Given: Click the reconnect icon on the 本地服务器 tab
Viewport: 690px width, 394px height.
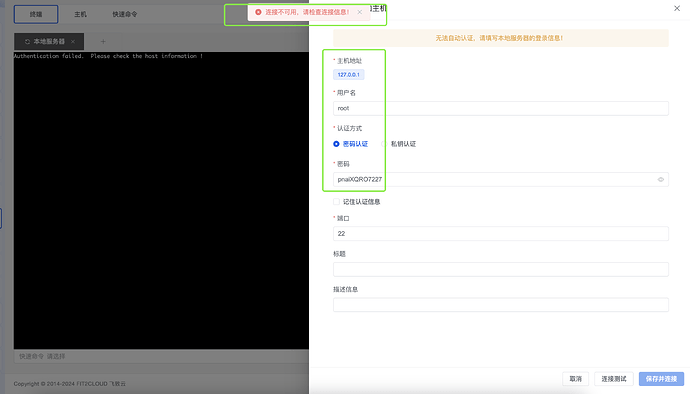Looking at the screenshot, I should click(27, 41).
